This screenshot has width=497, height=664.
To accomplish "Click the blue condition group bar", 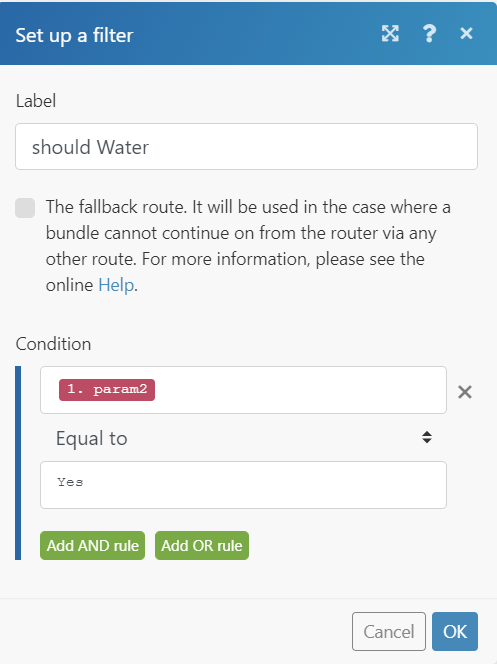I will click(x=18, y=463).
